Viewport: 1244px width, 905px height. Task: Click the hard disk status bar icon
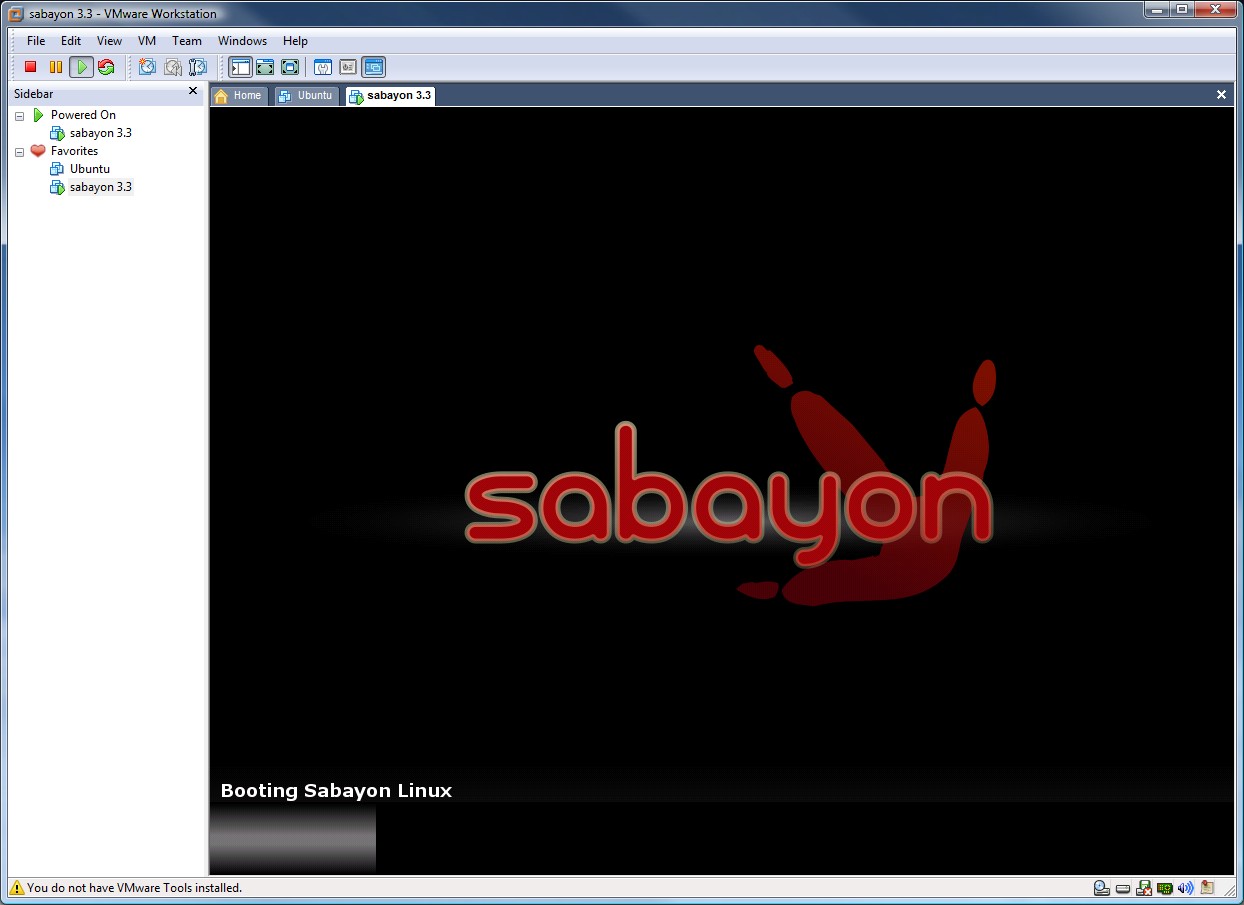(x=1123, y=888)
